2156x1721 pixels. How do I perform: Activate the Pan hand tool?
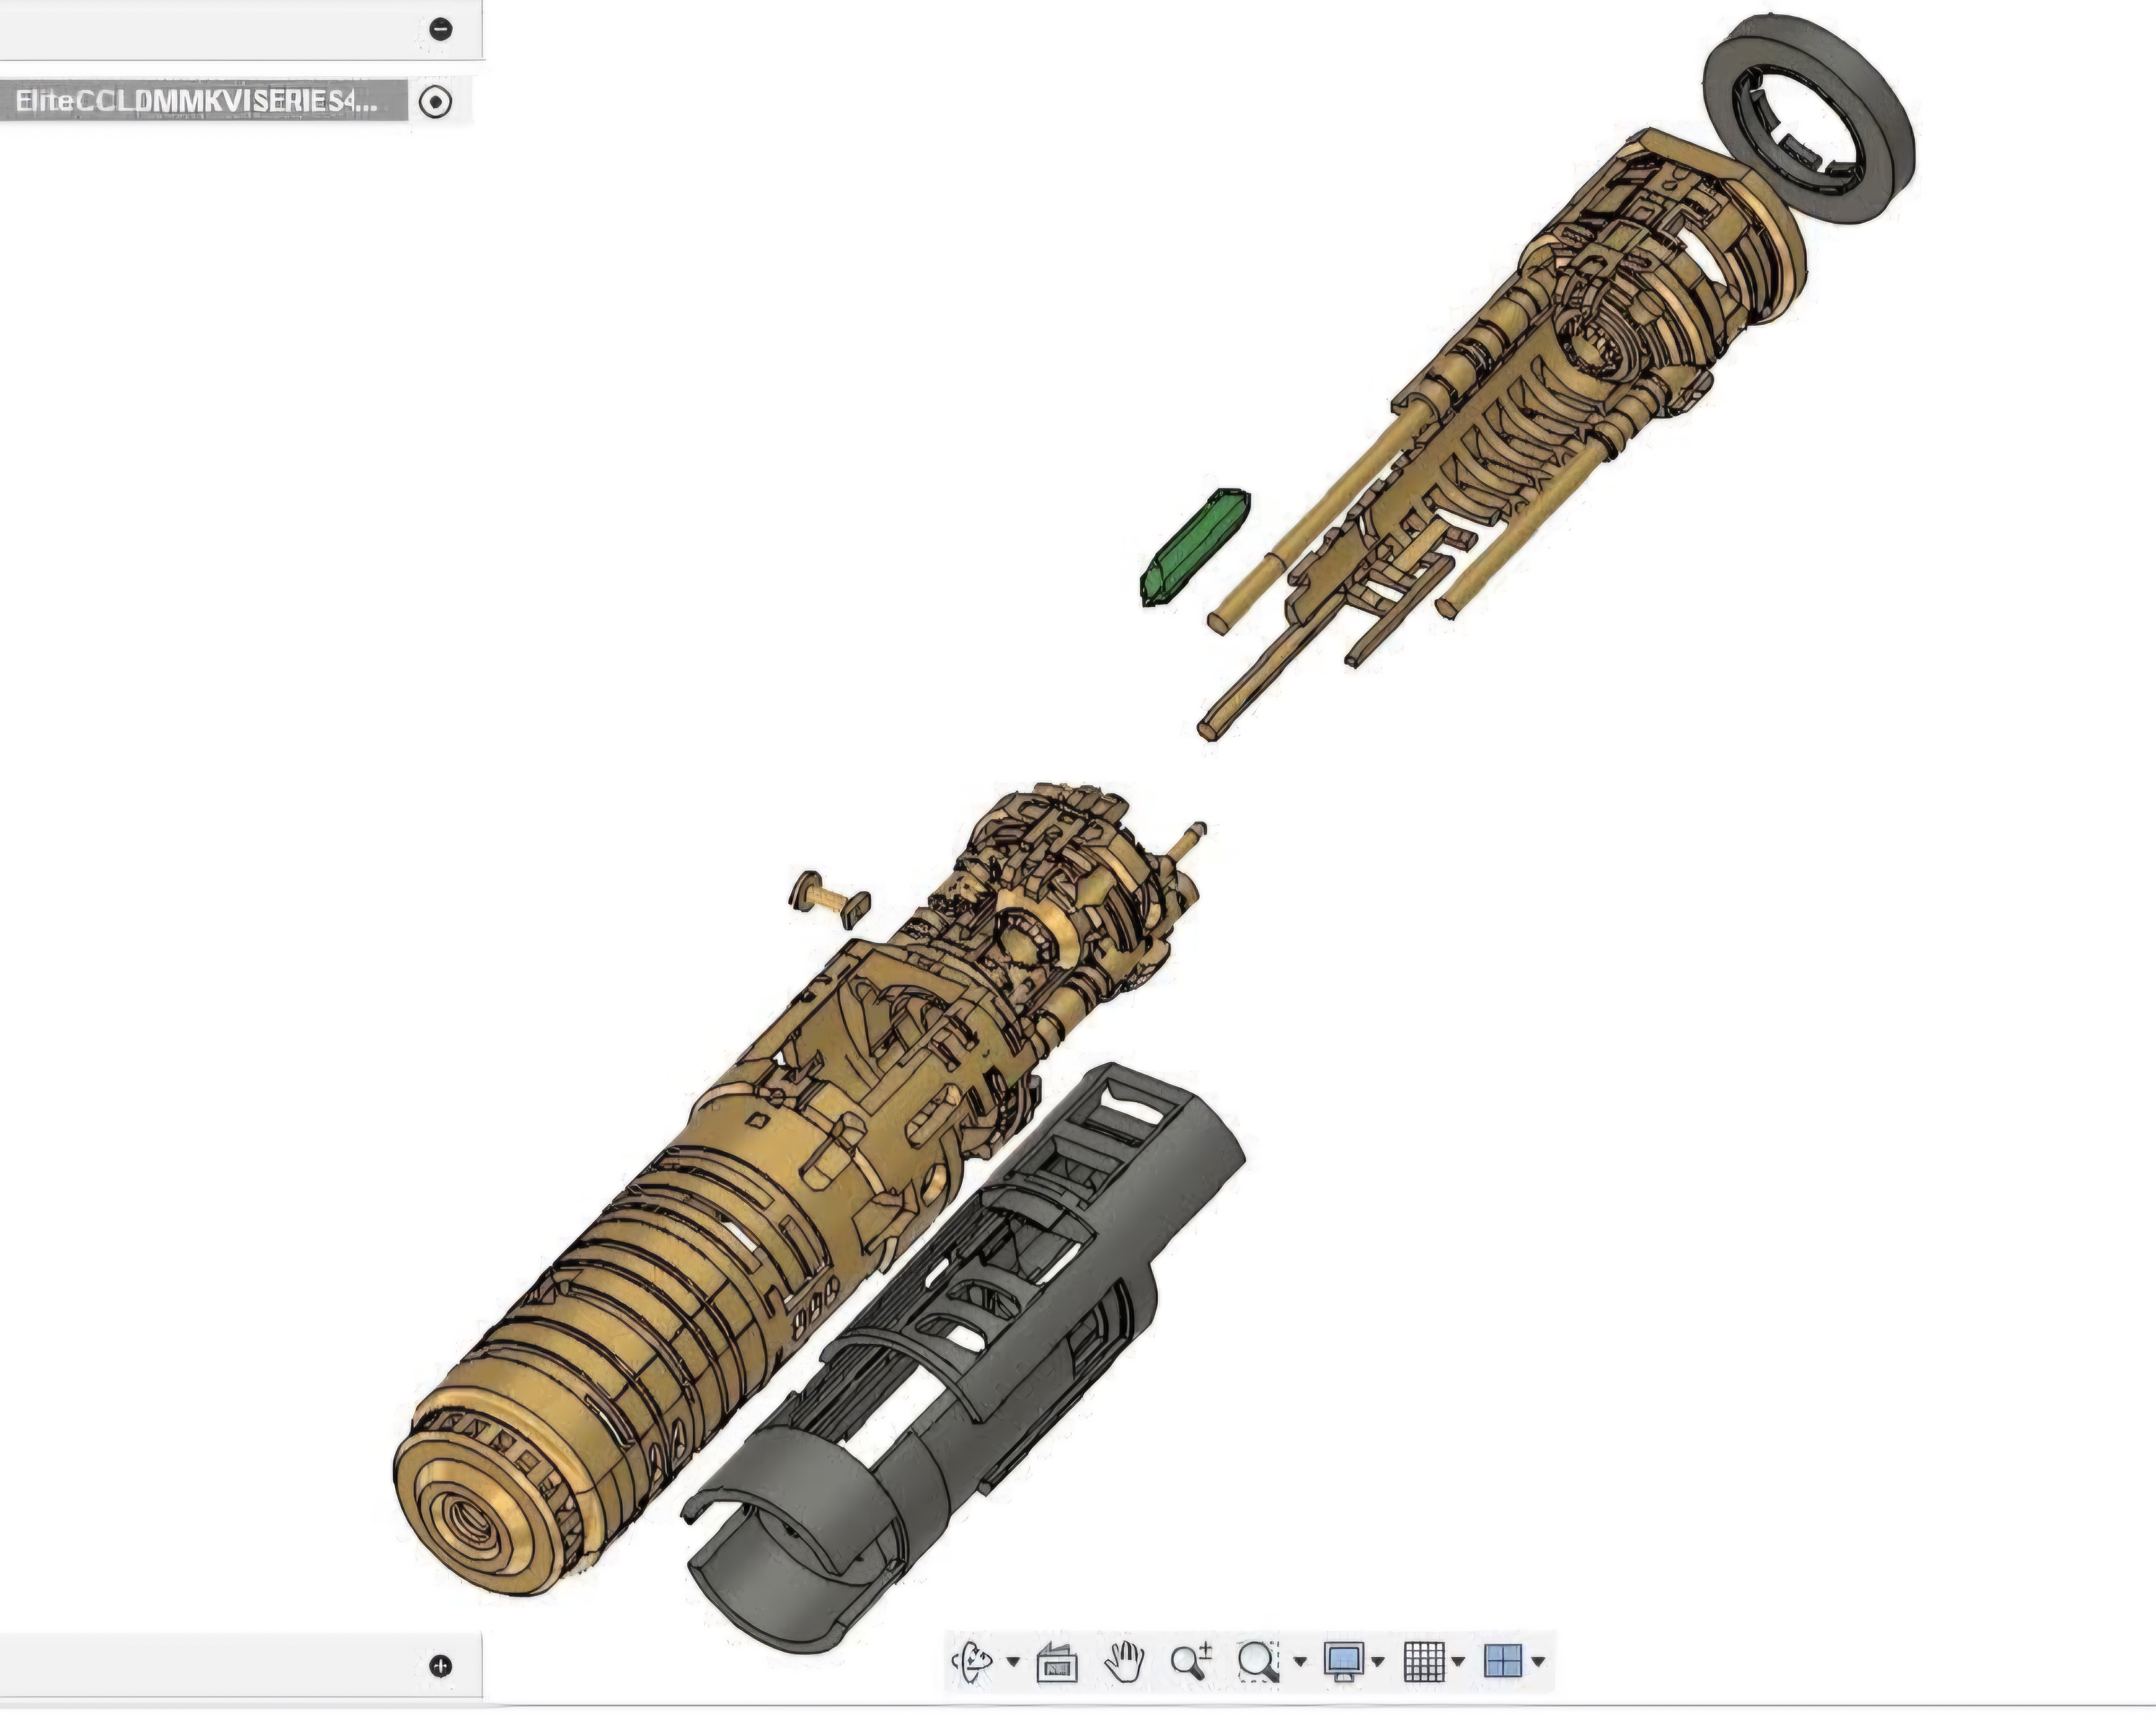1124,1662
